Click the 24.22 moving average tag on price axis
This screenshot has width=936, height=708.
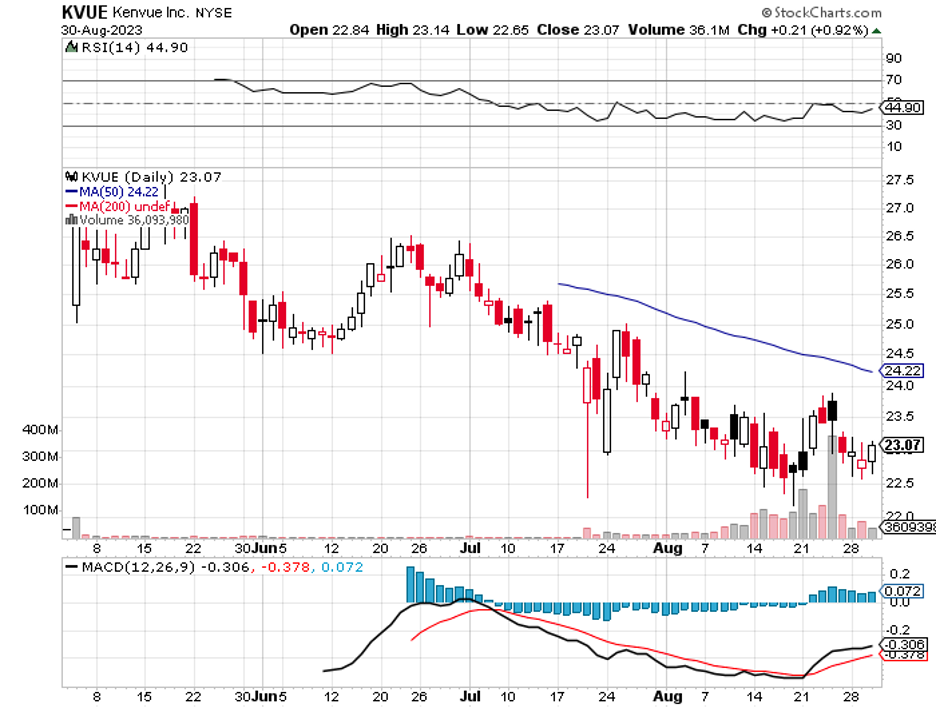(903, 371)
